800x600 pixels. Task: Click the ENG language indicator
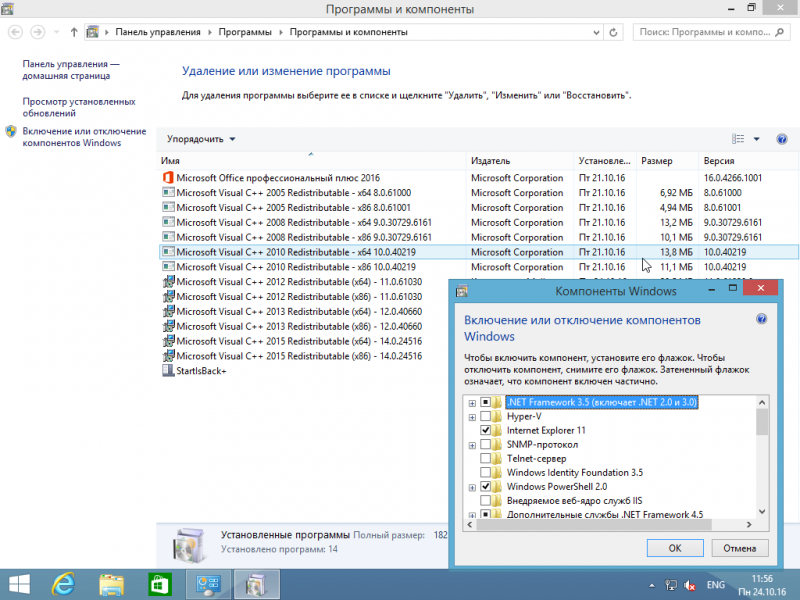(715, 585)
